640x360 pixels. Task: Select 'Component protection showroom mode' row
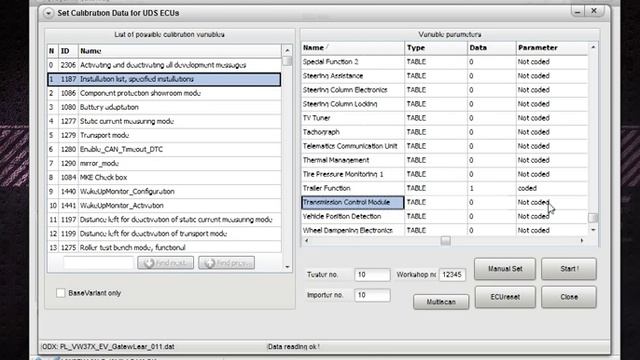click(164, 93)
